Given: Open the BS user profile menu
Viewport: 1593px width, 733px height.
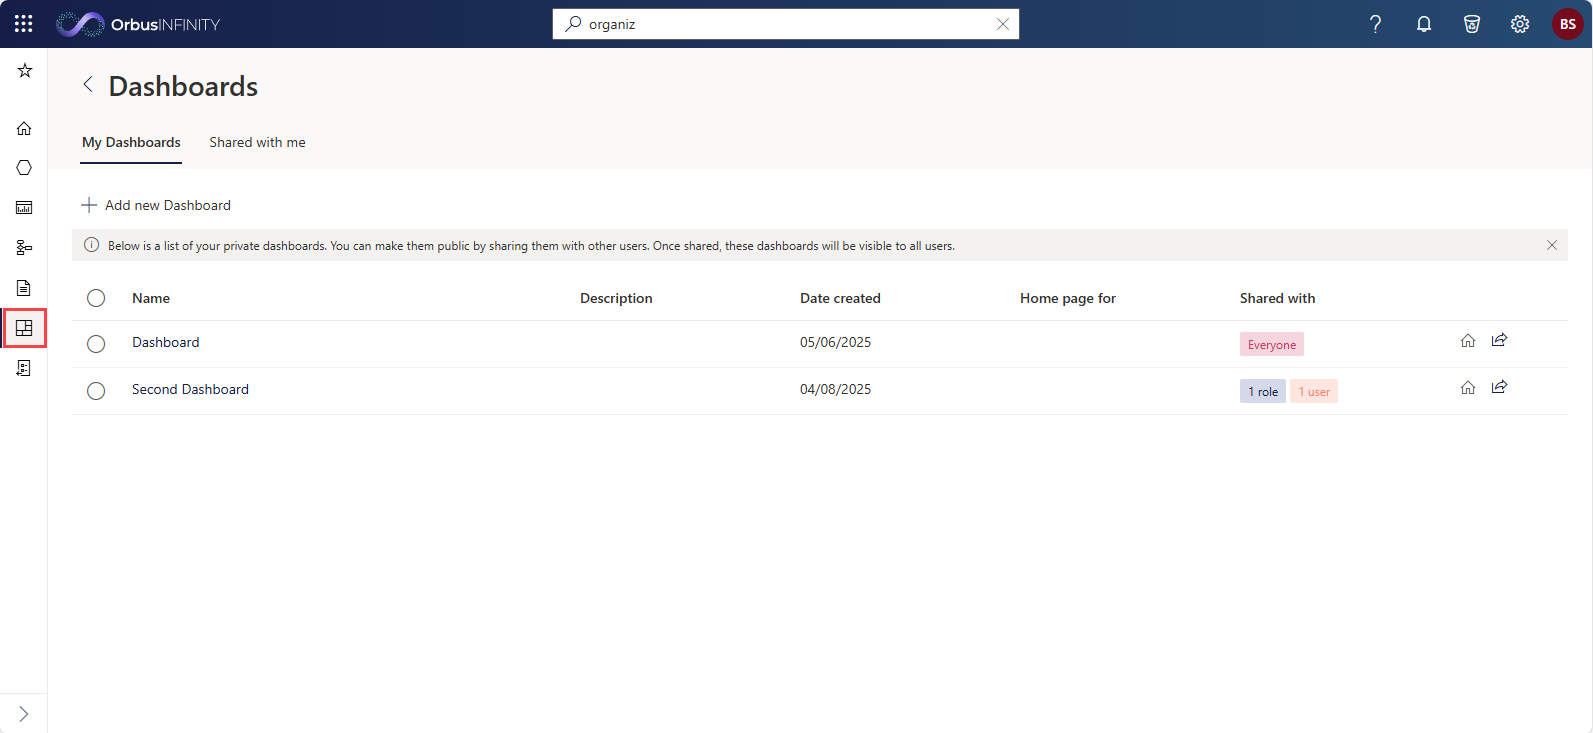Looking at the screenshot, I should point(1568,24).
